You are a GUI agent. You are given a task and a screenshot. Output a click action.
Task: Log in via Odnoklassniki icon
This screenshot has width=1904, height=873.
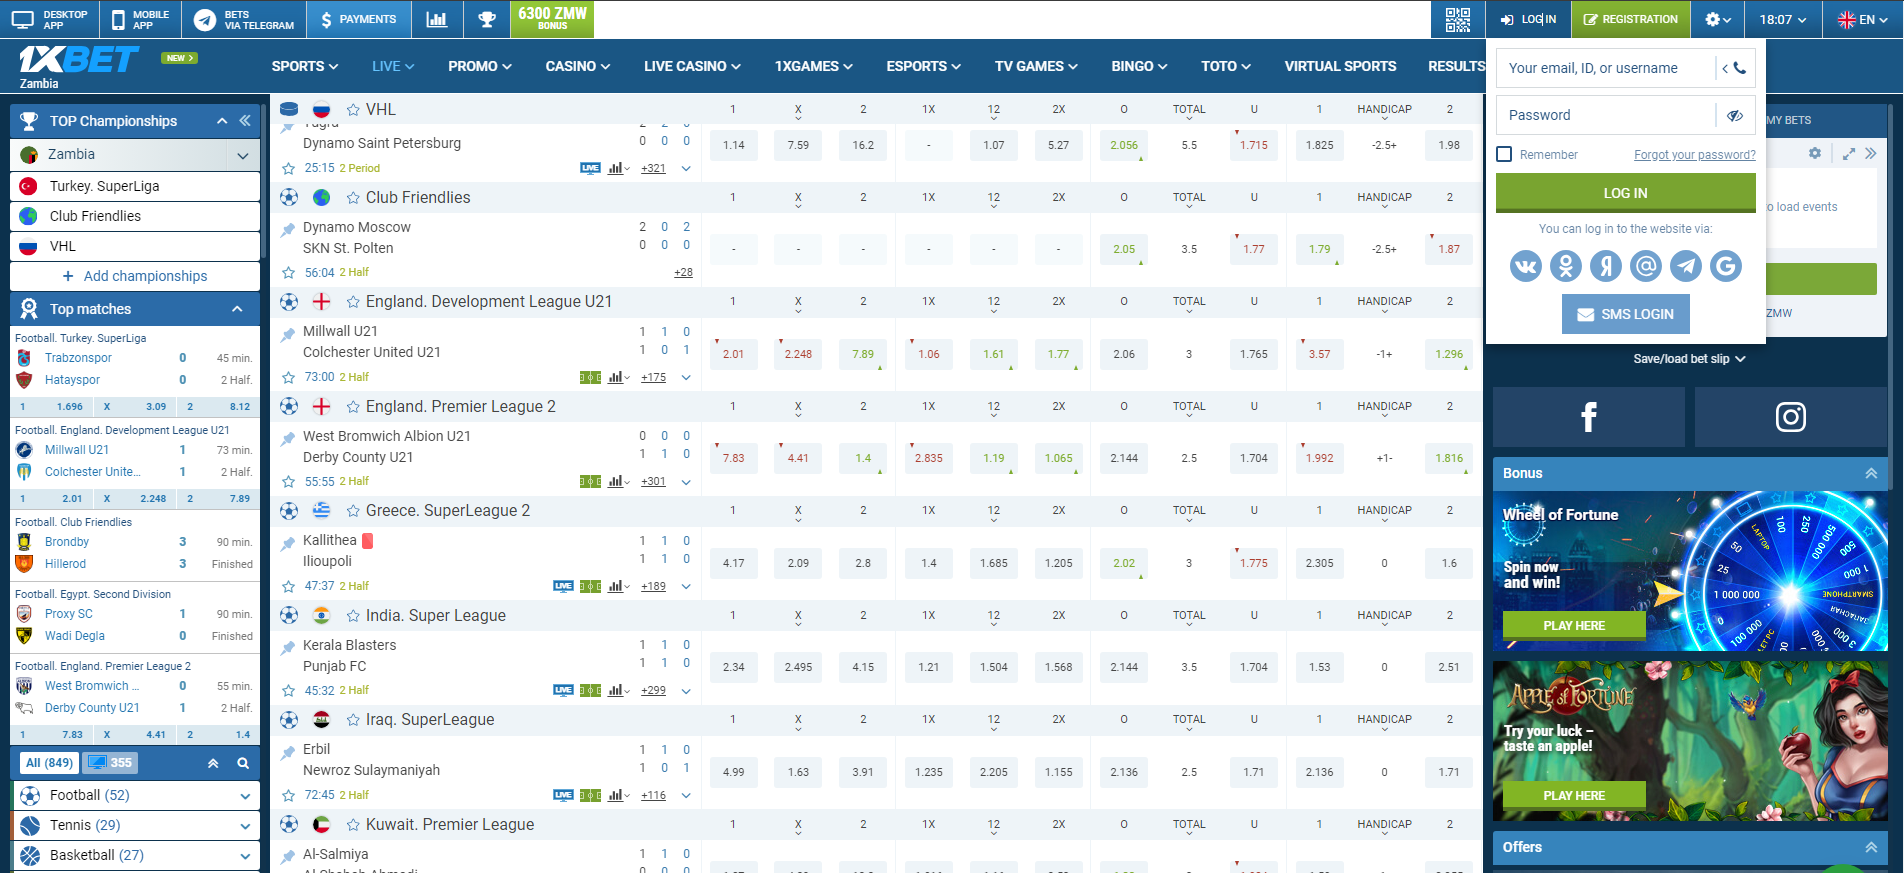(1566, 265)
